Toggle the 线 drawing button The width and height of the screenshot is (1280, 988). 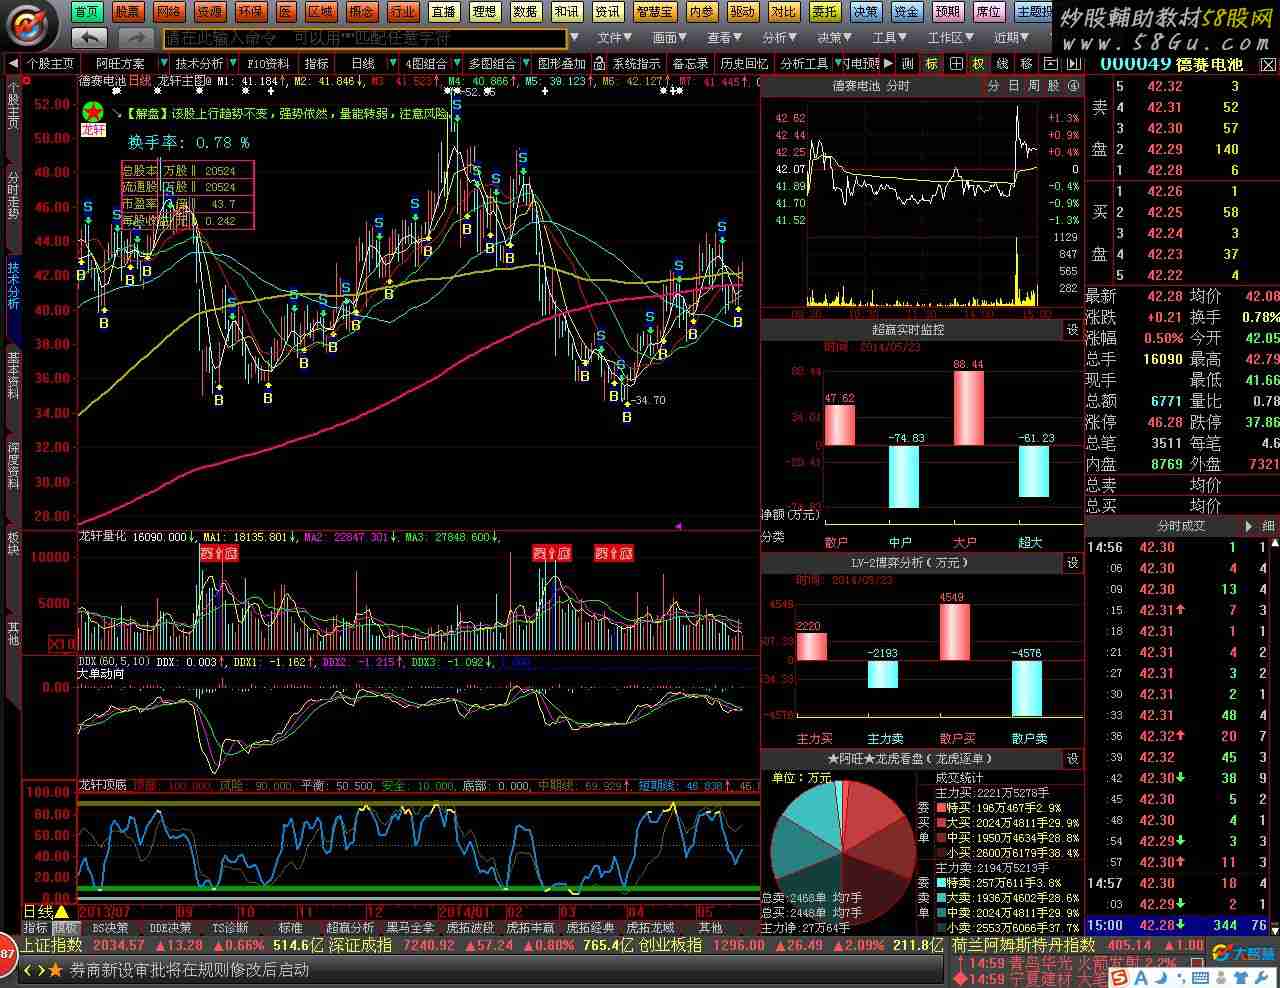(x=1003, y=63)
